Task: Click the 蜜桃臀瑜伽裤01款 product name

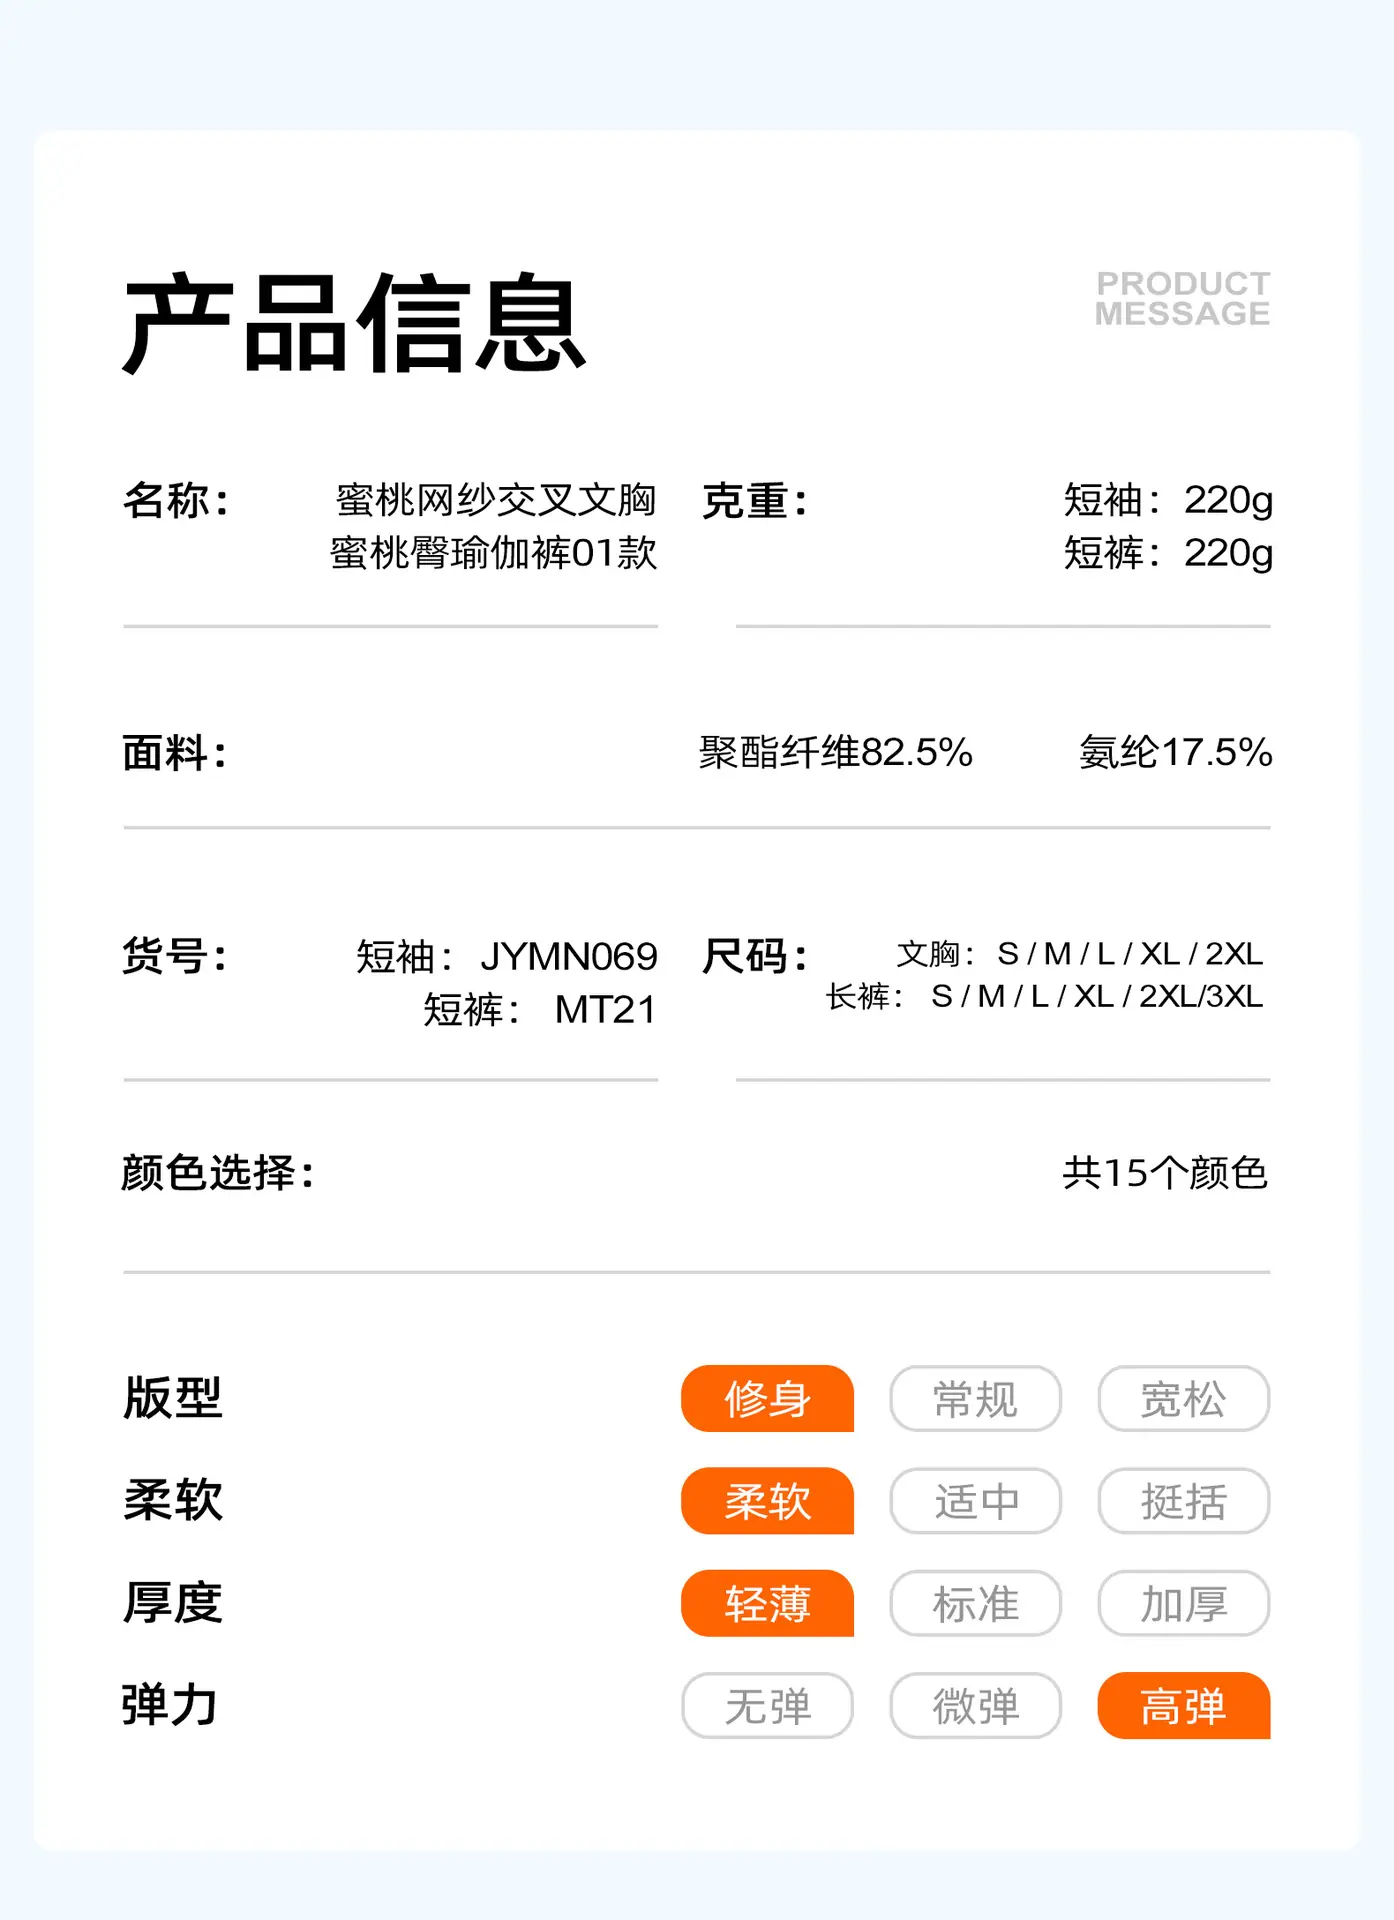Action: [493, 553]
